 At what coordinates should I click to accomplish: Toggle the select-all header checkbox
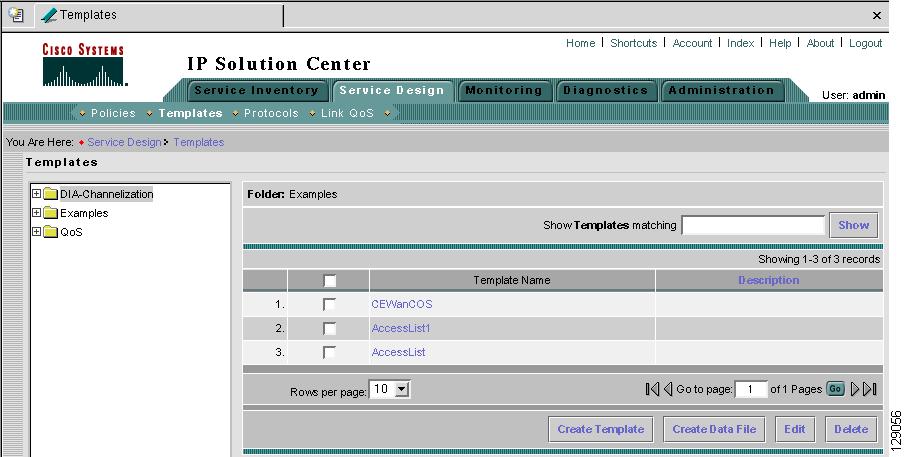tap(329, 281)
